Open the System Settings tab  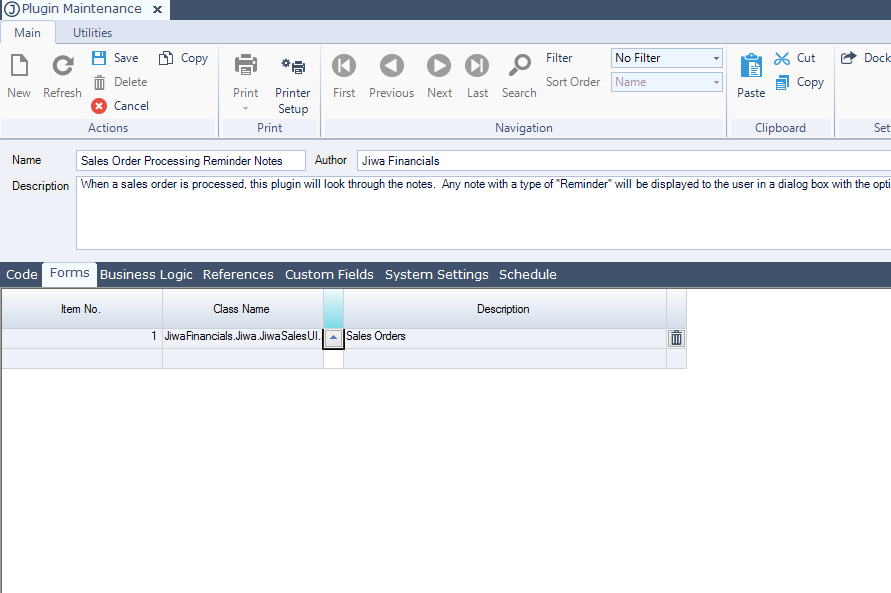click(436, 274)
